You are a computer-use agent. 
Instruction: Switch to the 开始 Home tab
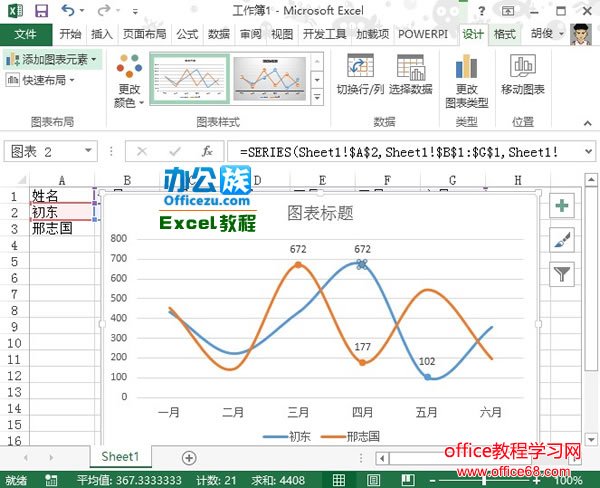point(70,35)
